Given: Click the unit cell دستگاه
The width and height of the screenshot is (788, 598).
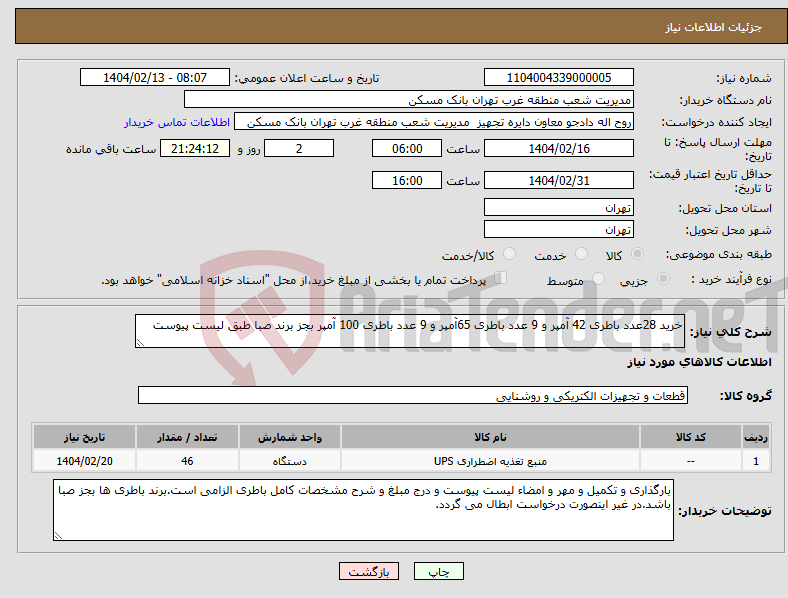Looking at the screenshot, I should pos(290,461).
